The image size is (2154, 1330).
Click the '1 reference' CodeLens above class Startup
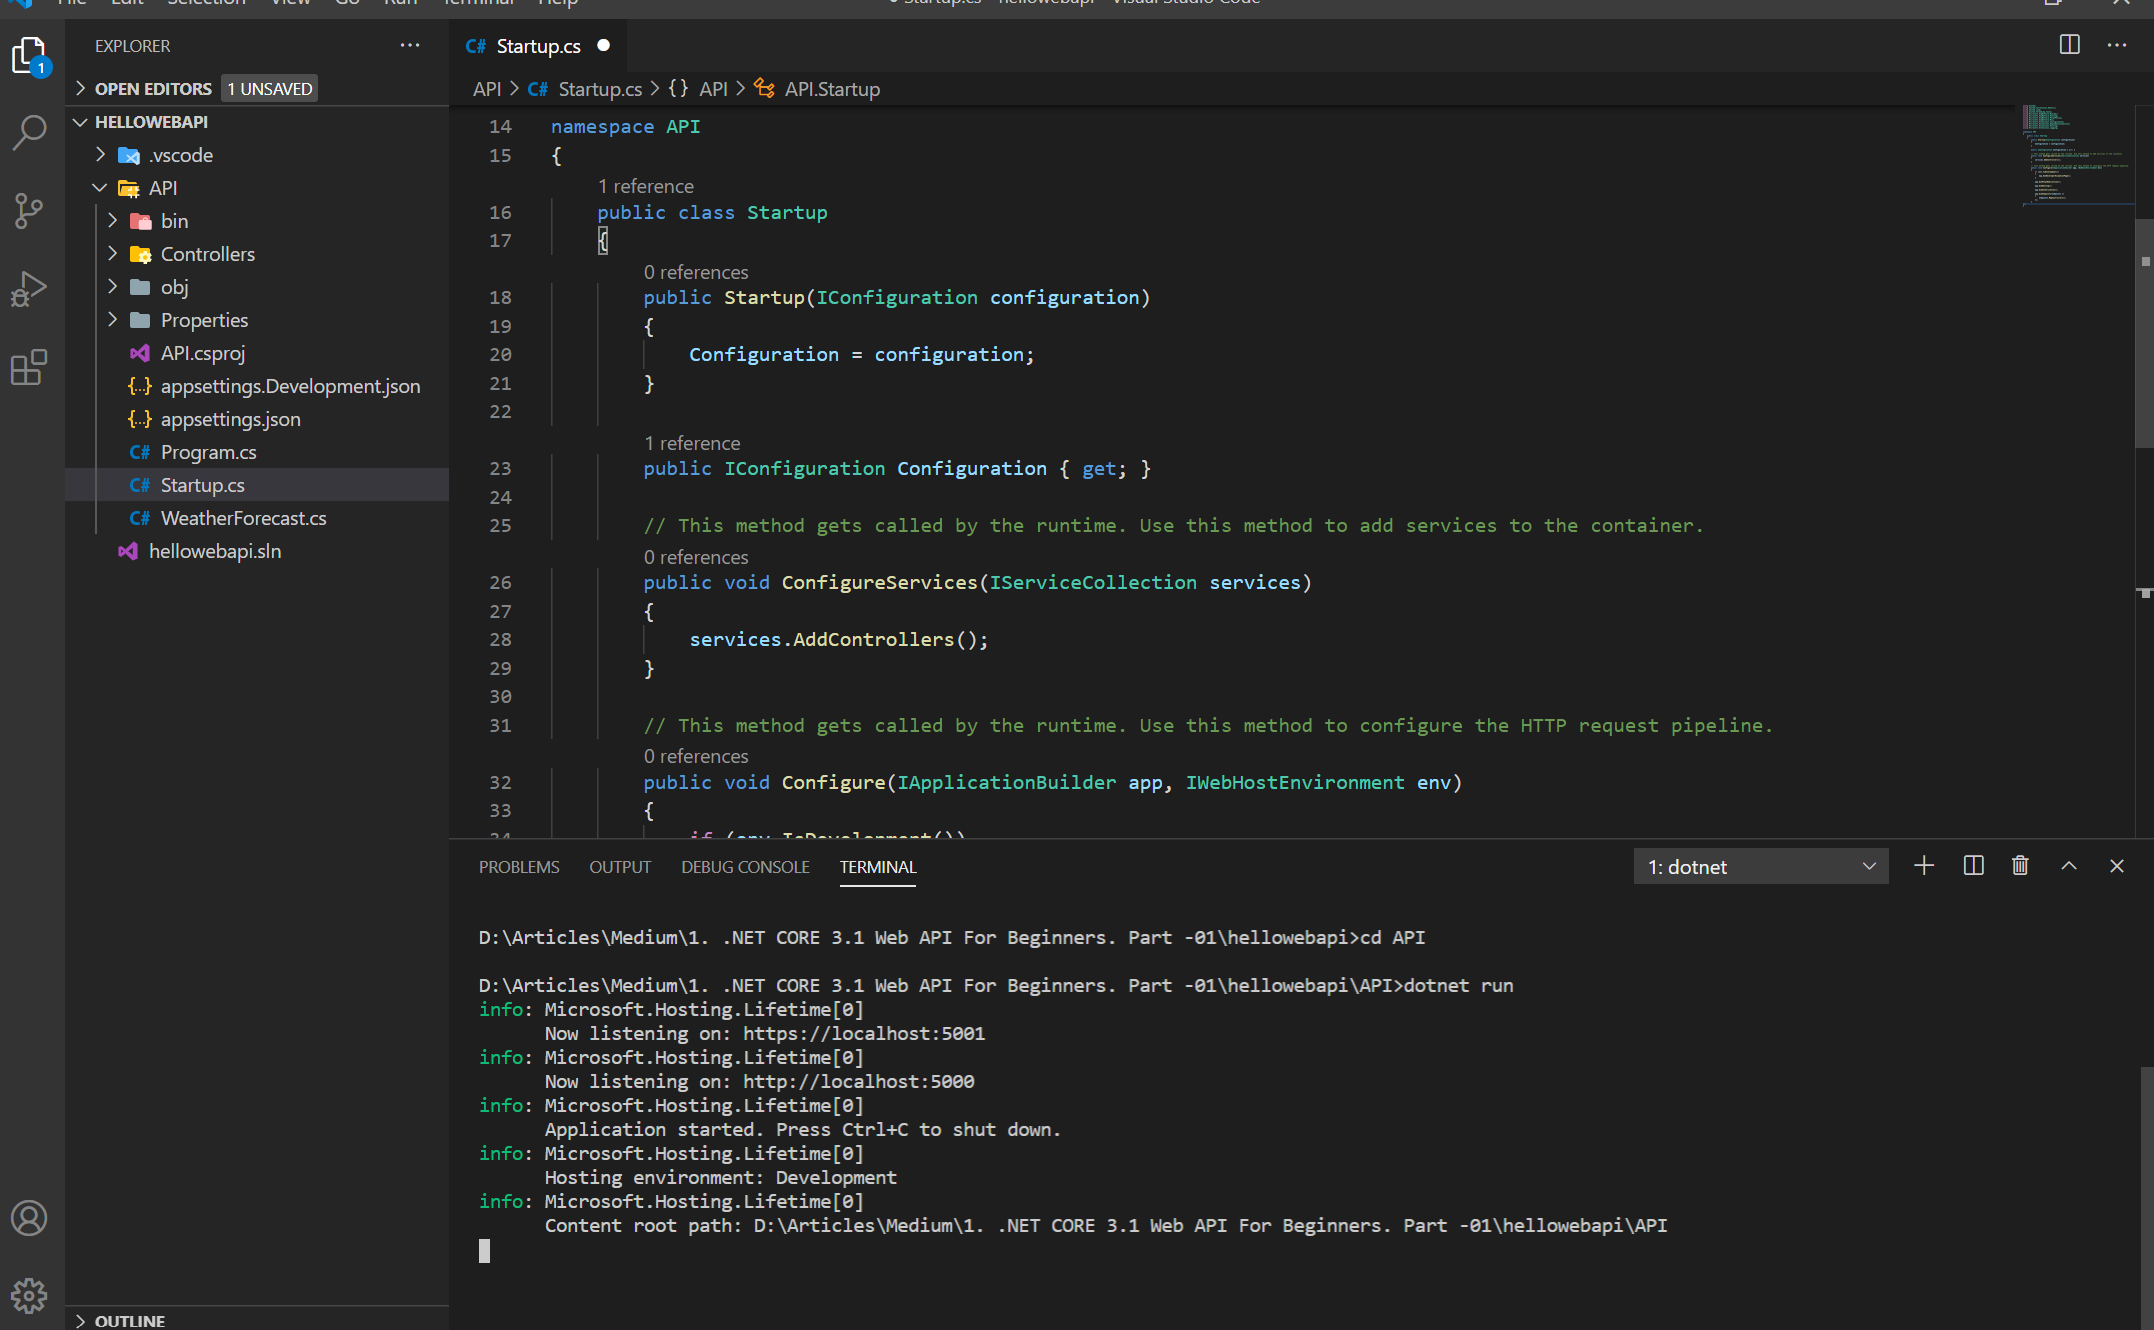645,186
